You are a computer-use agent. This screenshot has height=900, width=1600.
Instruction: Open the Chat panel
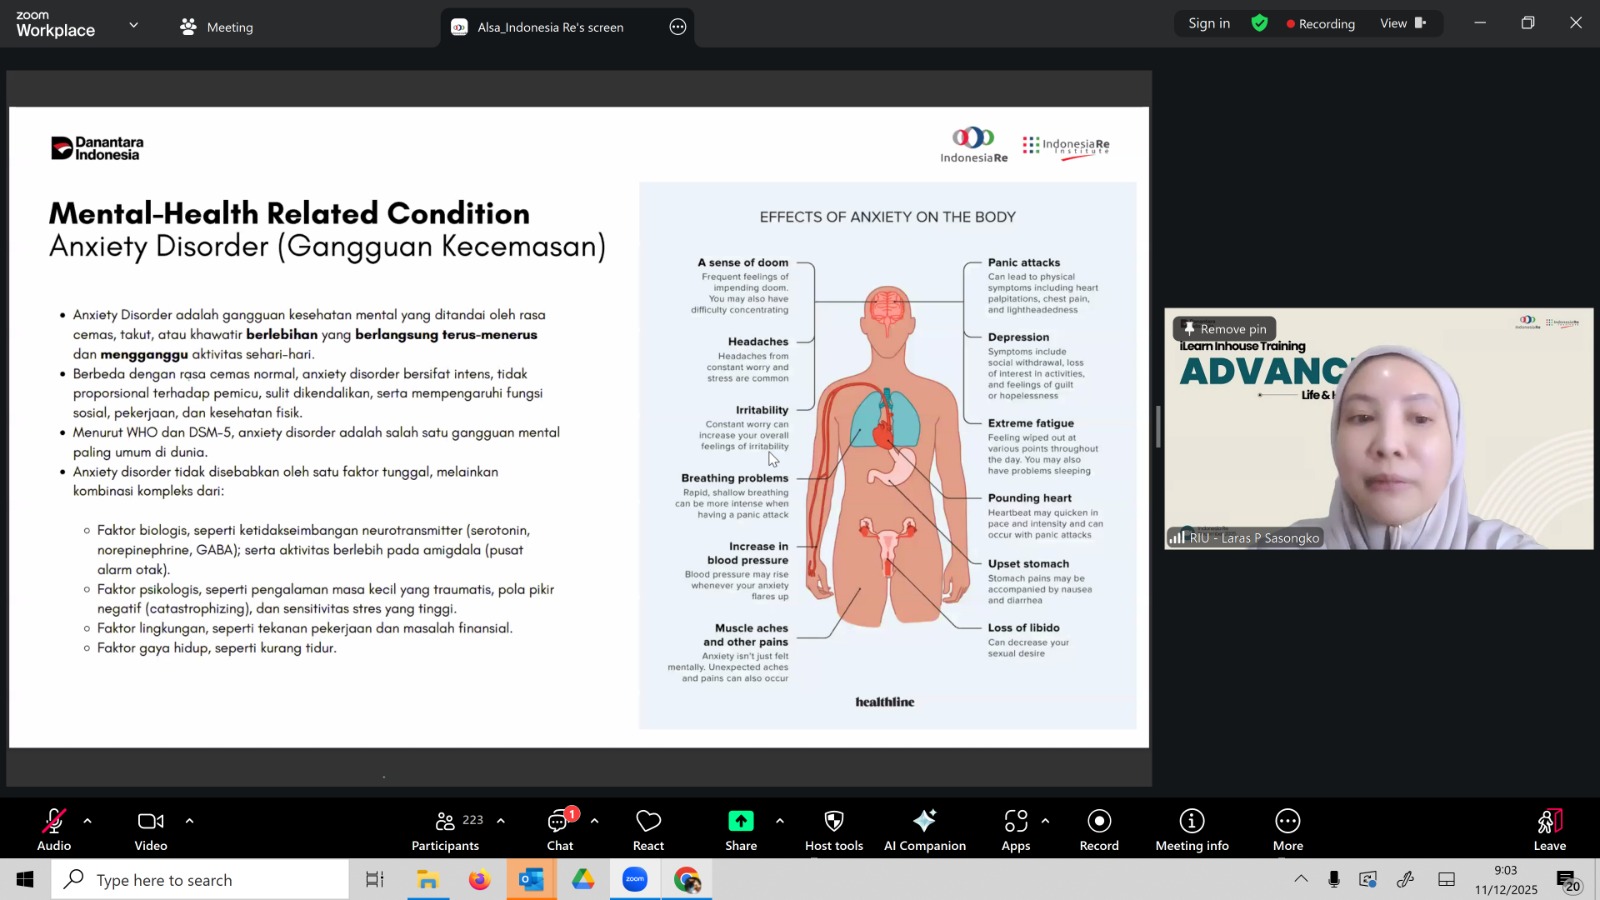pyautogui.click(x=559, y=830)
